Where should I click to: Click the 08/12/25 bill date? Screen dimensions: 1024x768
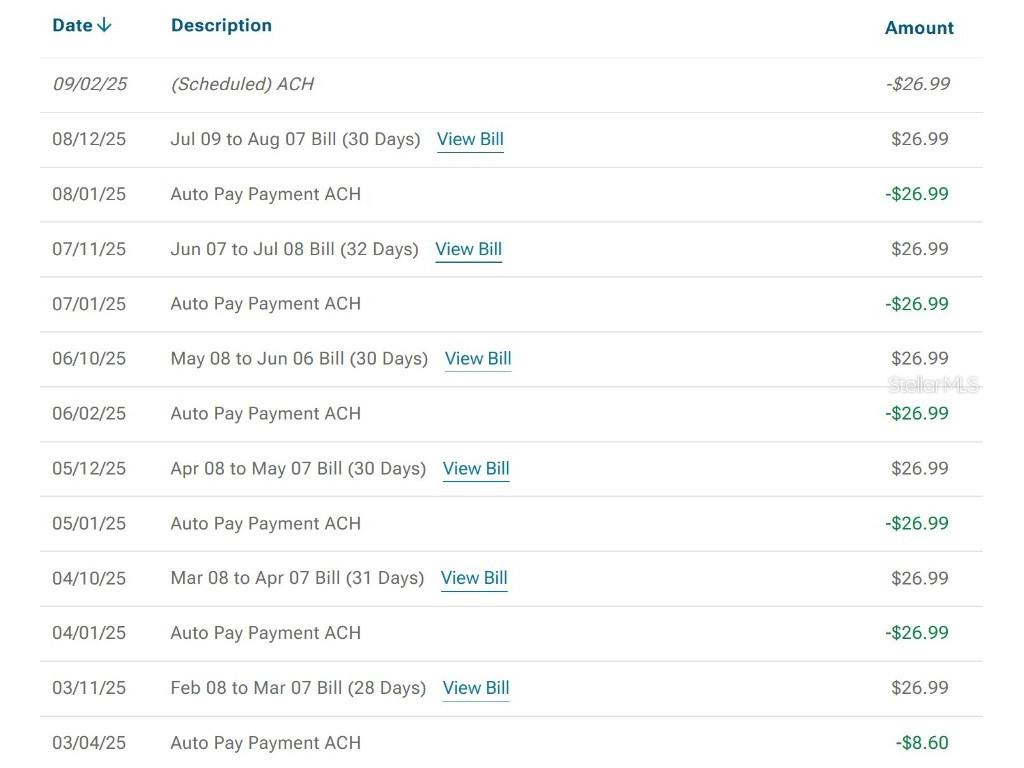[x=89, y=140]
